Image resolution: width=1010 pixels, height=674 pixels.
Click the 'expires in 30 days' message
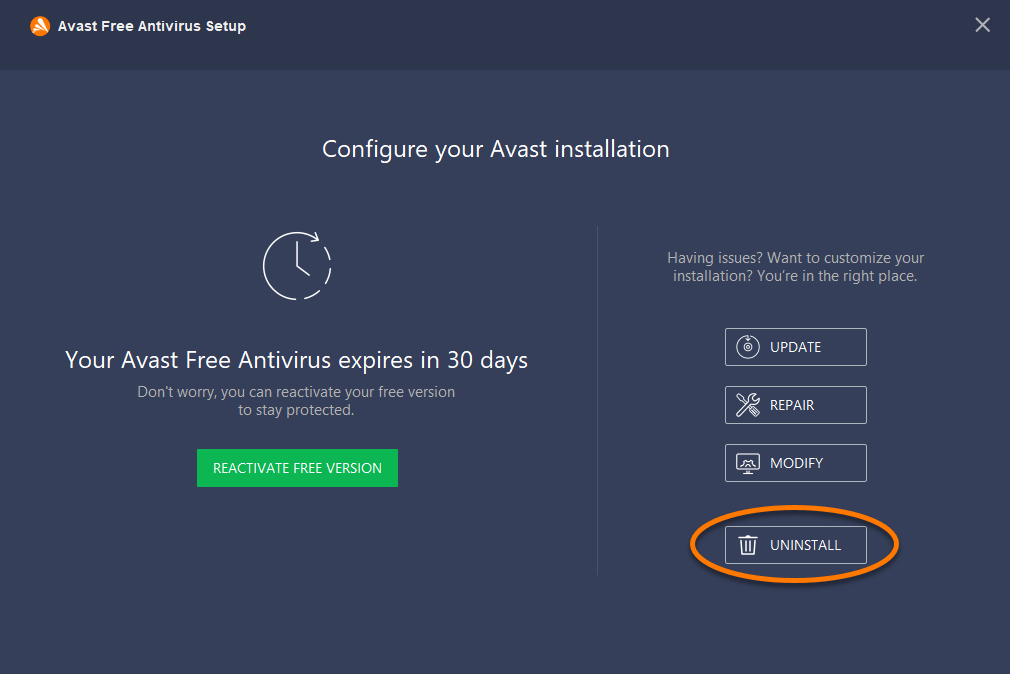[297, 359]
